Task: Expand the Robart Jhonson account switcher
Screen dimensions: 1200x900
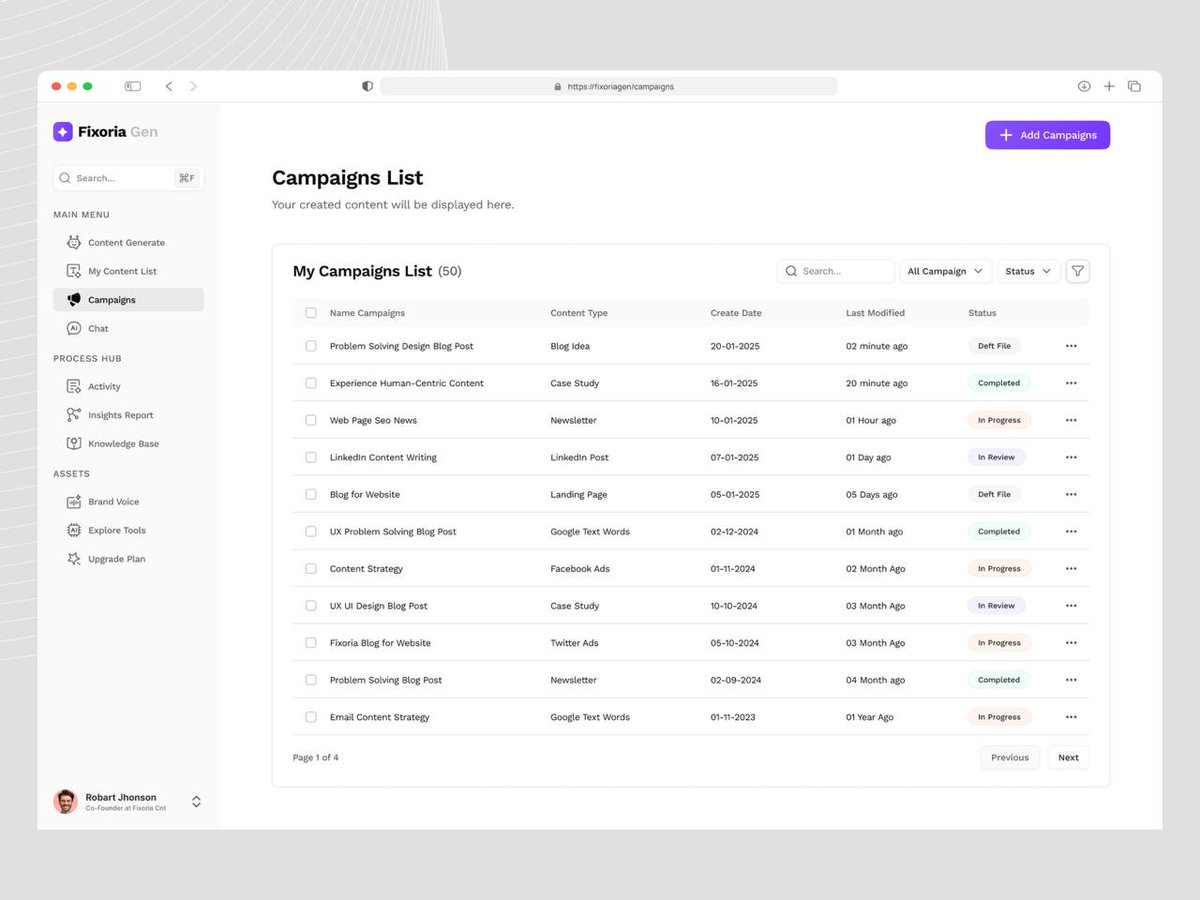Action: (x=196, y=802)
